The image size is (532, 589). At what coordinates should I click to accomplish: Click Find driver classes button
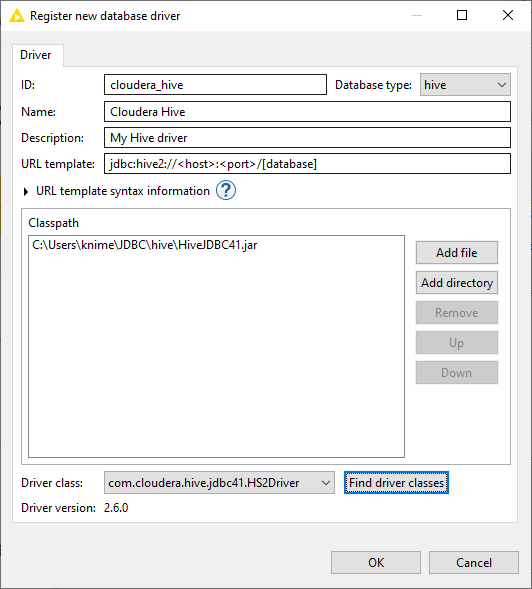pyautogui.click(x=396, y=483)
